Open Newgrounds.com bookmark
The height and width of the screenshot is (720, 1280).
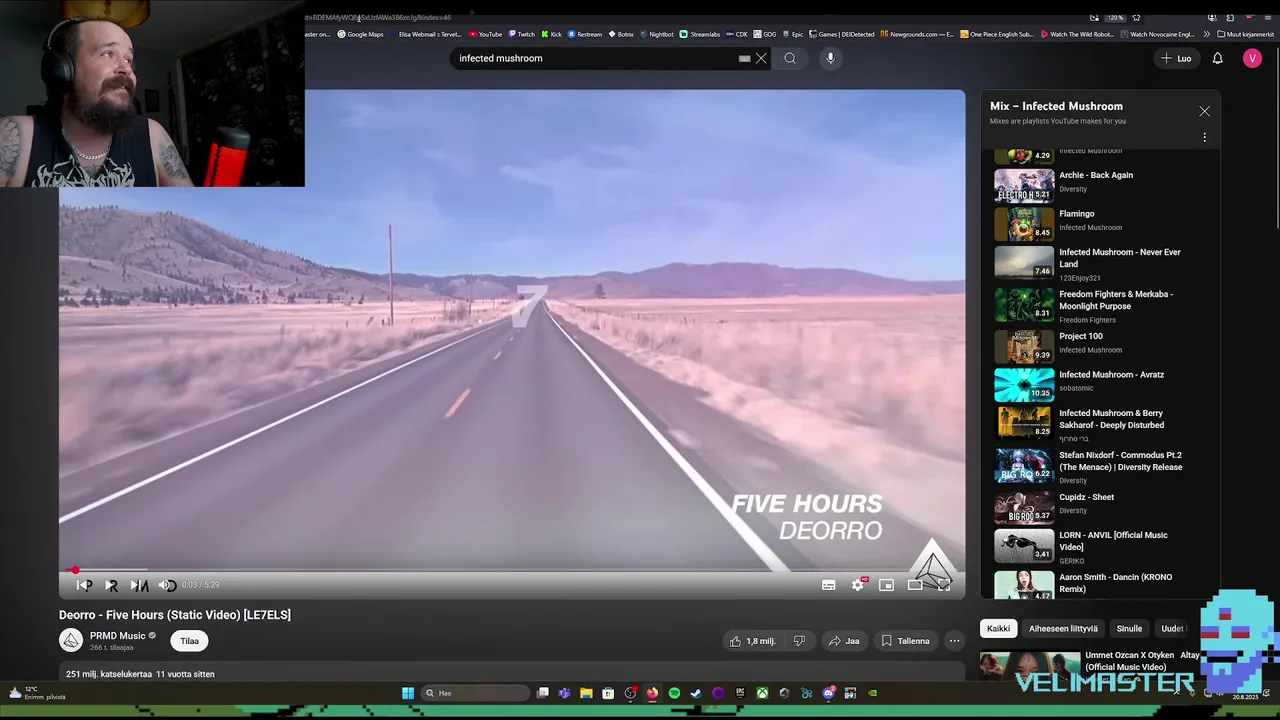917,34
